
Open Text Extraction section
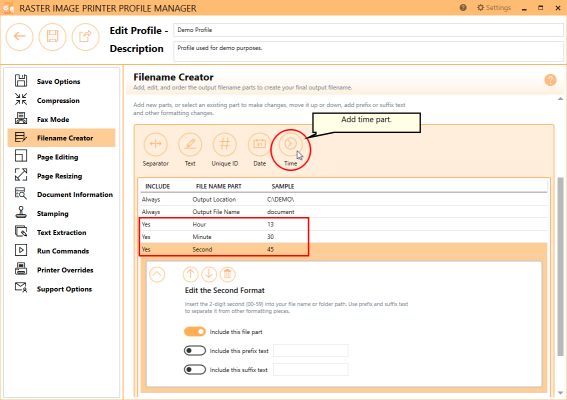(61, 232)
